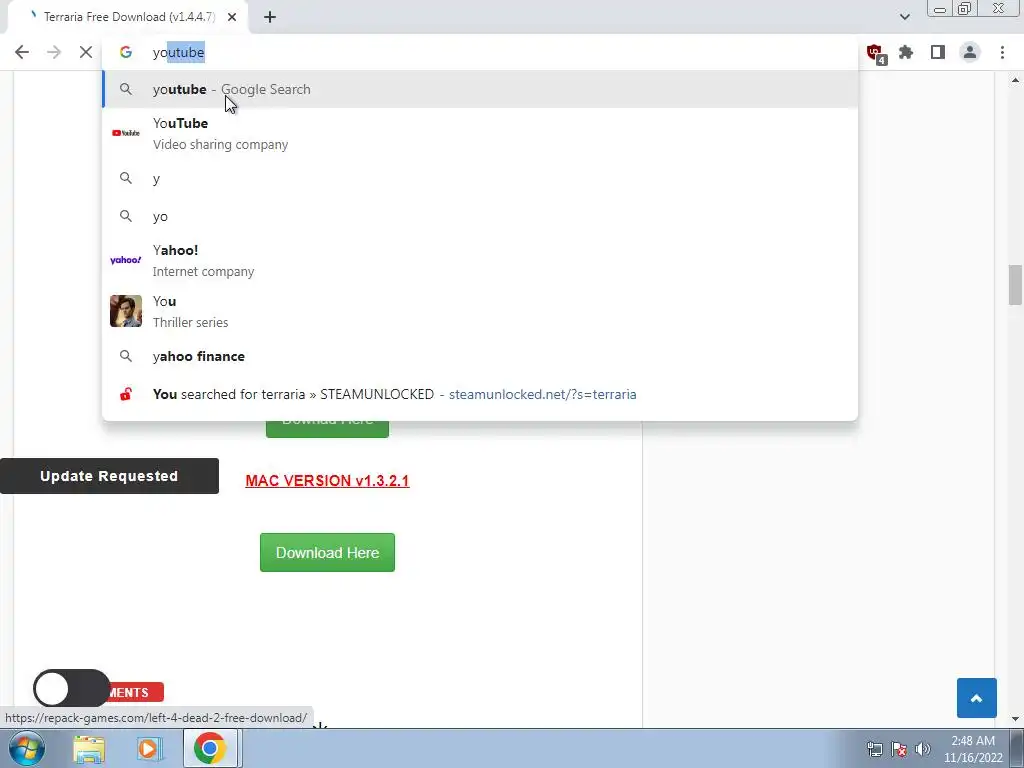Select the YouTube Video sharing company suggestion
This screenshot has height=768, width=1024.
[480, 133]
